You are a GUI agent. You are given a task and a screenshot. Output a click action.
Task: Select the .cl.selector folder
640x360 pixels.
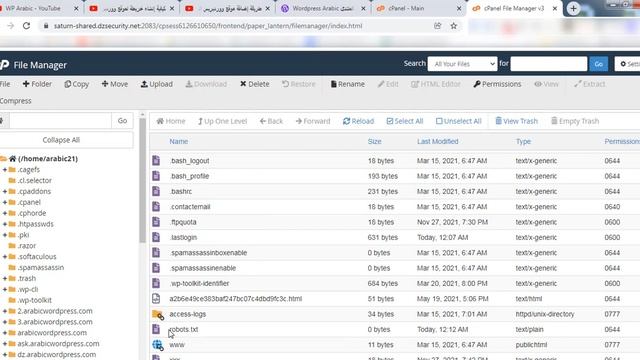[34, 180]
